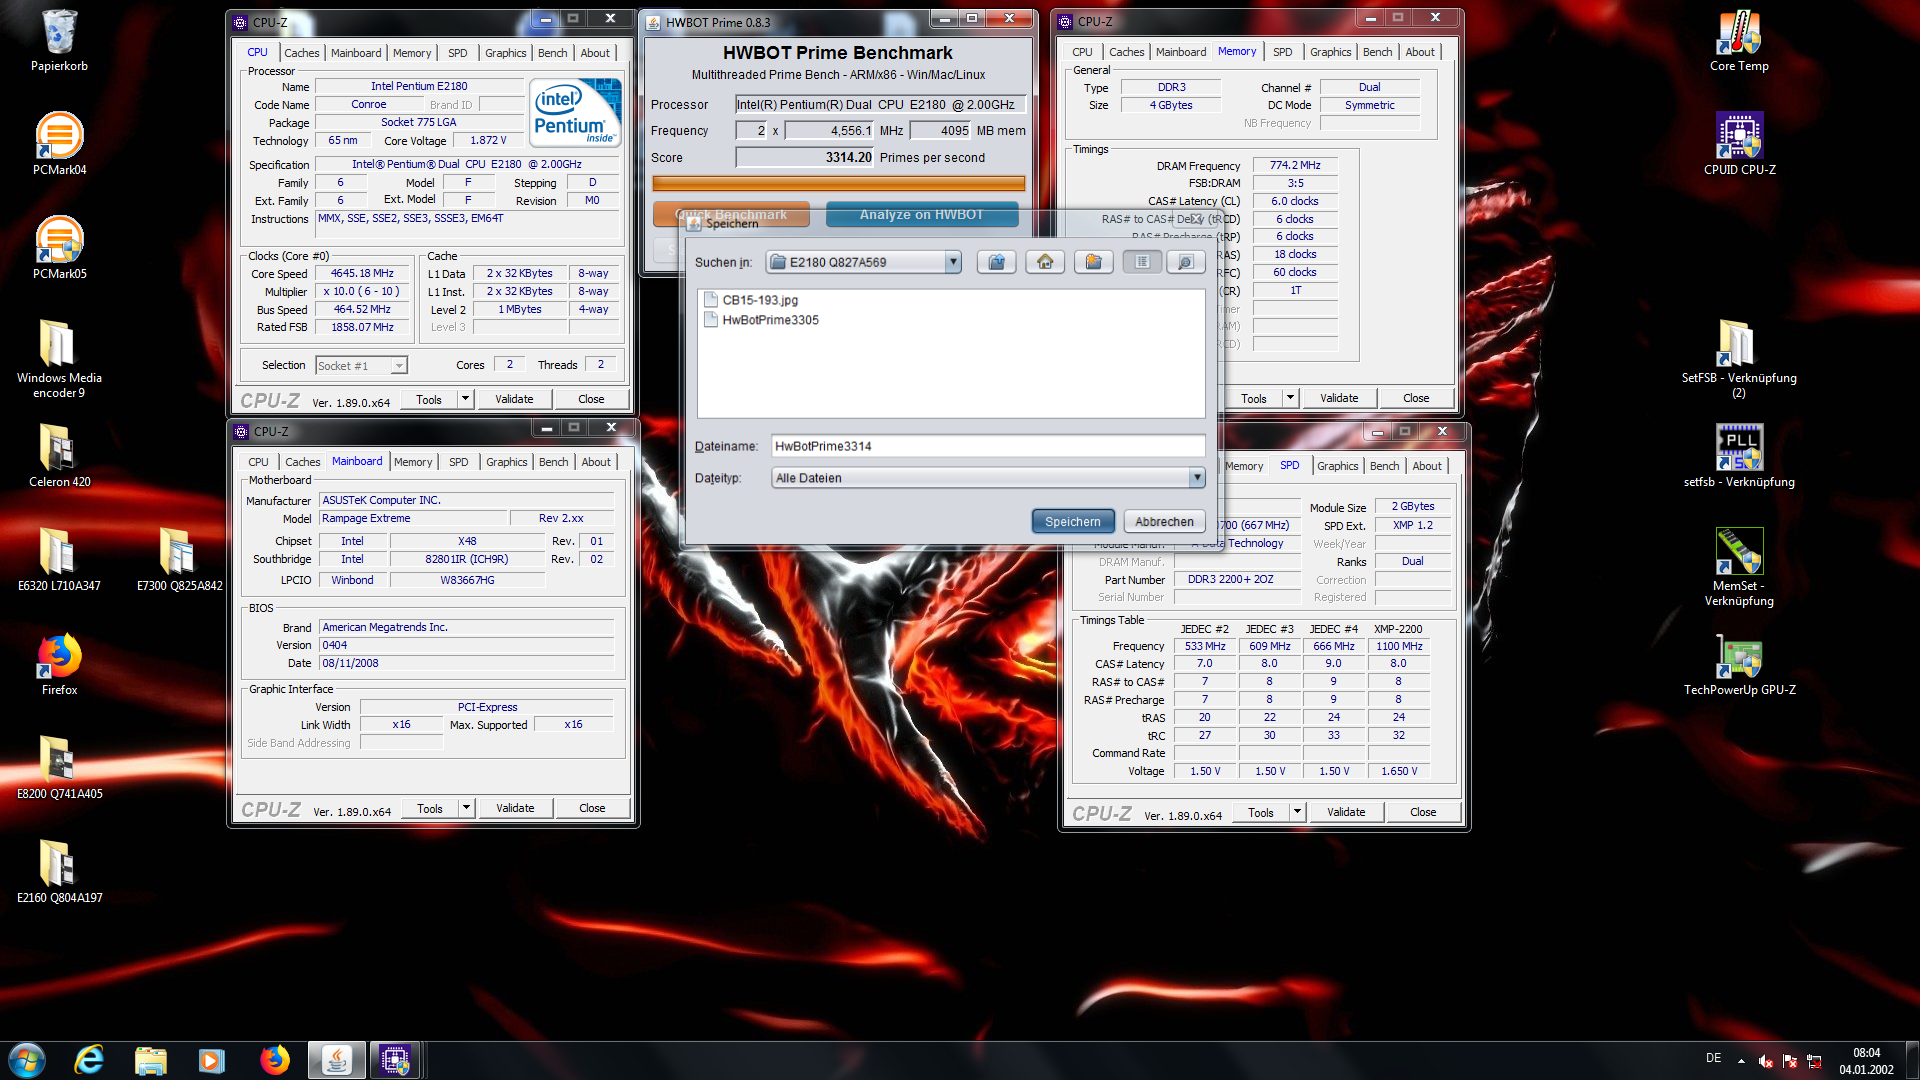Open Graphics tab in bottom-left CPU-Z window
This screenshot has width=1920, height=1080.
tap(506, 462)
